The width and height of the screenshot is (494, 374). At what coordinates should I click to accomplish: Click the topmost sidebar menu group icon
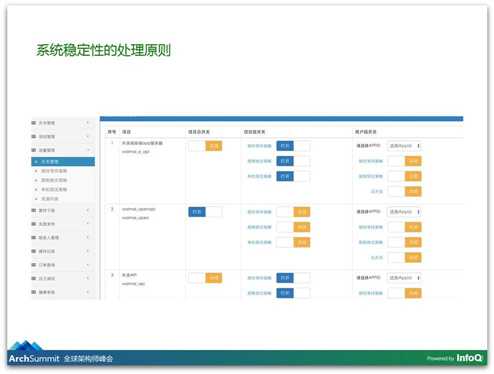[x=34, y=123]
